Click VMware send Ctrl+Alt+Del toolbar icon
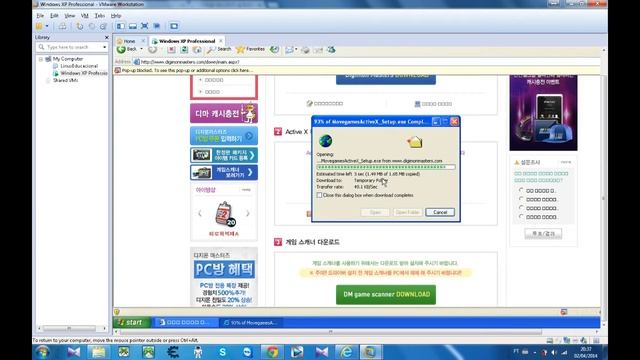Viewport: 640px width, 360px height. coord(62,26)
